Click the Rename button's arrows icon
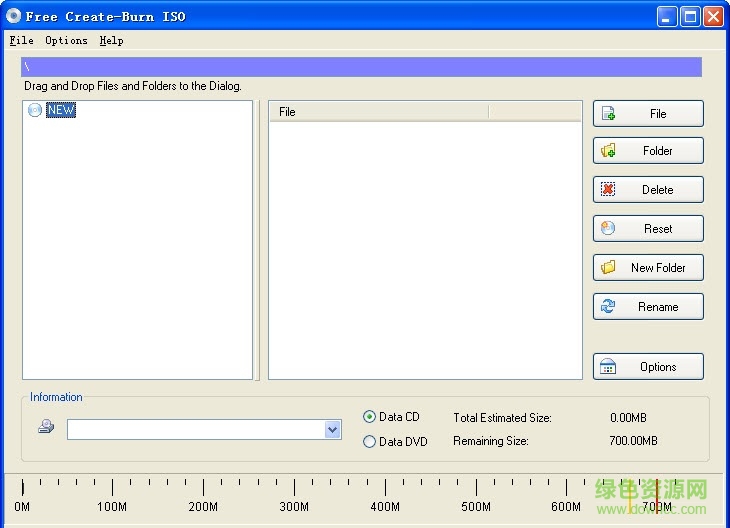Screen dimensions: 730x528 [x=608, y=307]
